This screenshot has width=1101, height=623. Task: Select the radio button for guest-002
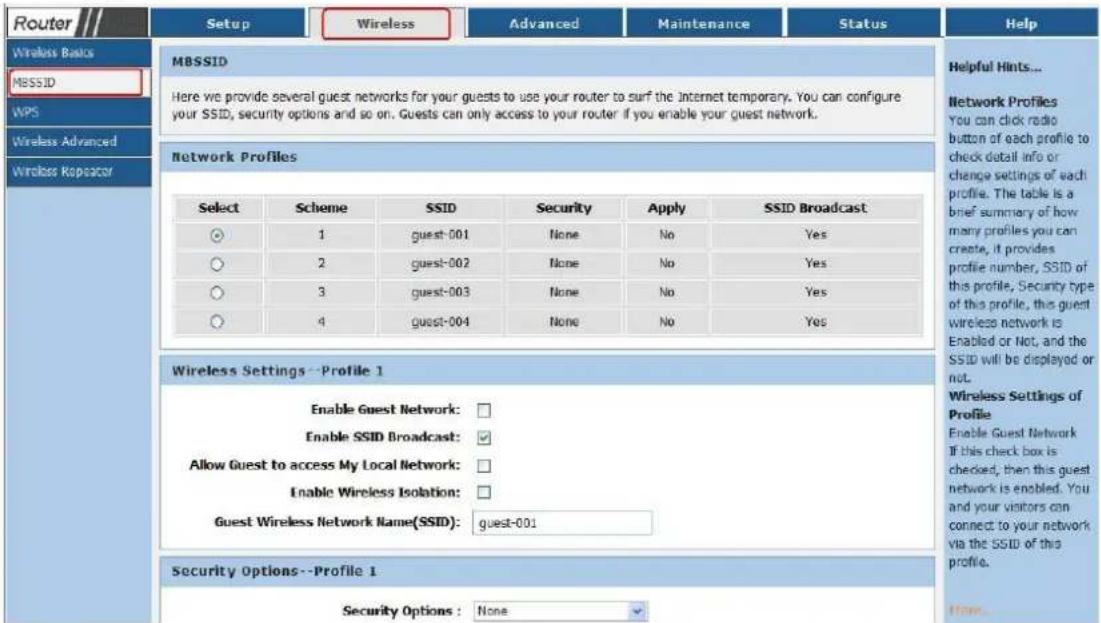217,264
